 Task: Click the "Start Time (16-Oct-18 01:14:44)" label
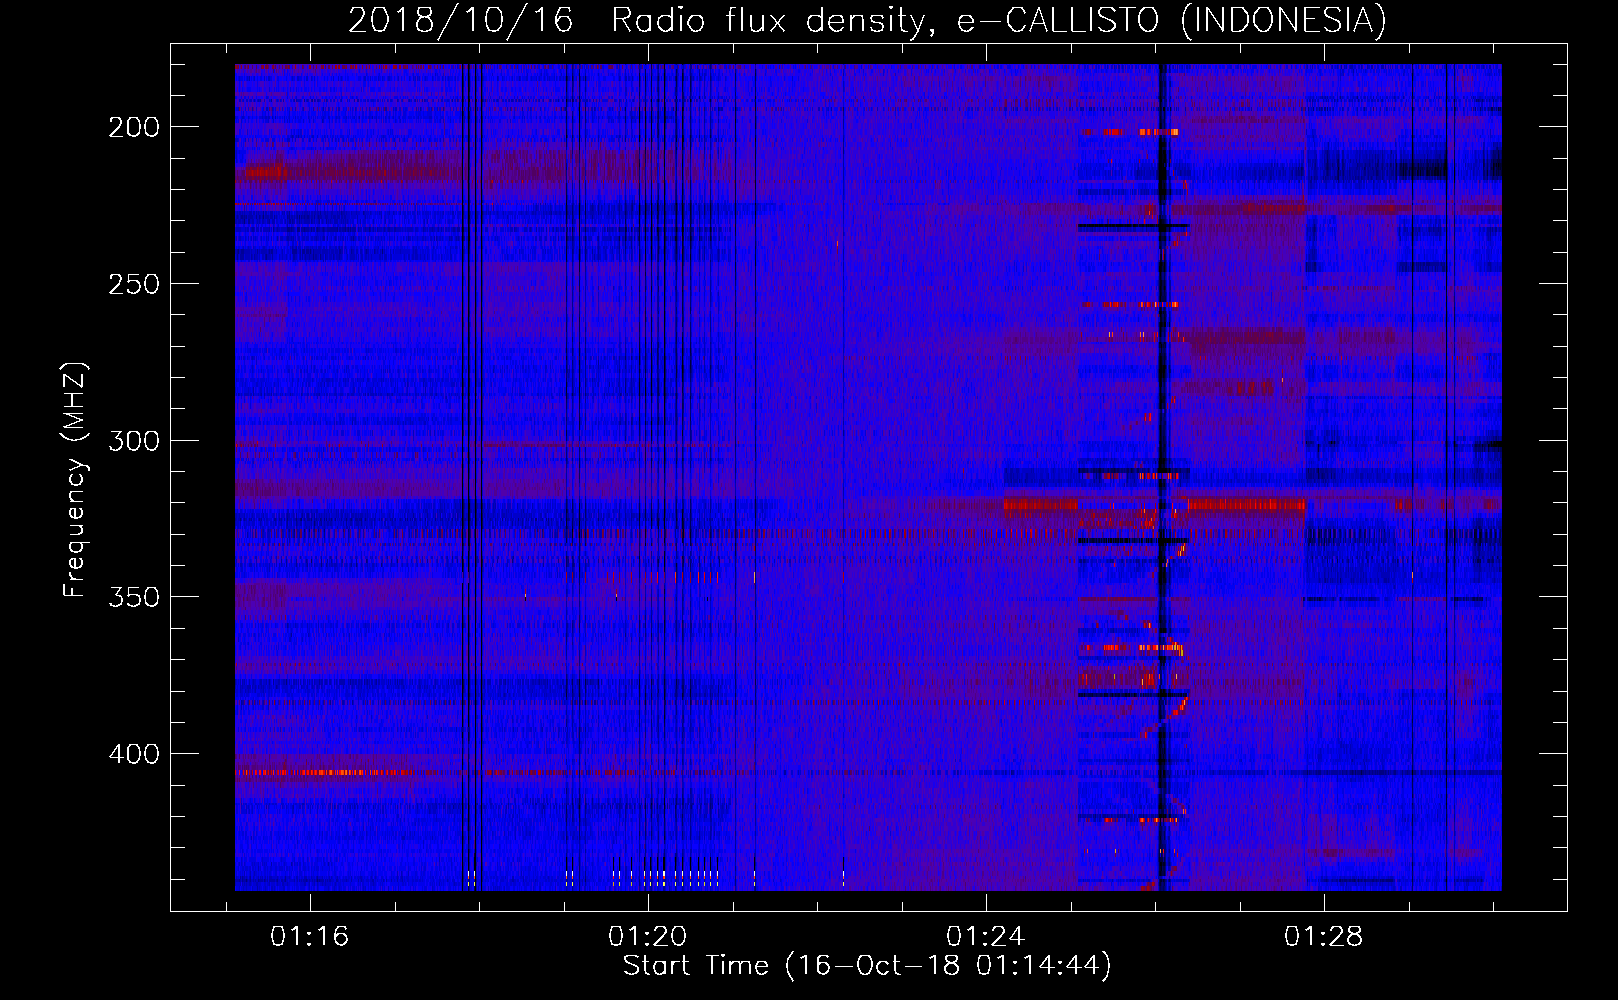(867, 966)
